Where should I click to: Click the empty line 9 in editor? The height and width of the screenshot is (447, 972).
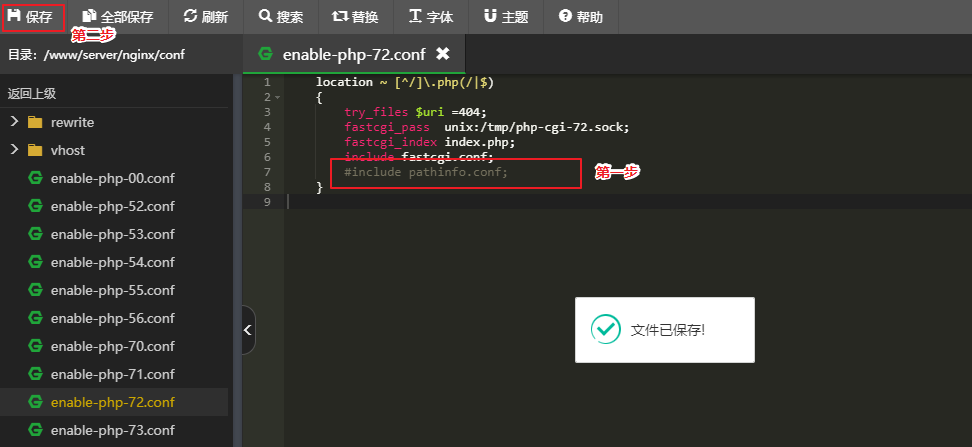[629, 202]
